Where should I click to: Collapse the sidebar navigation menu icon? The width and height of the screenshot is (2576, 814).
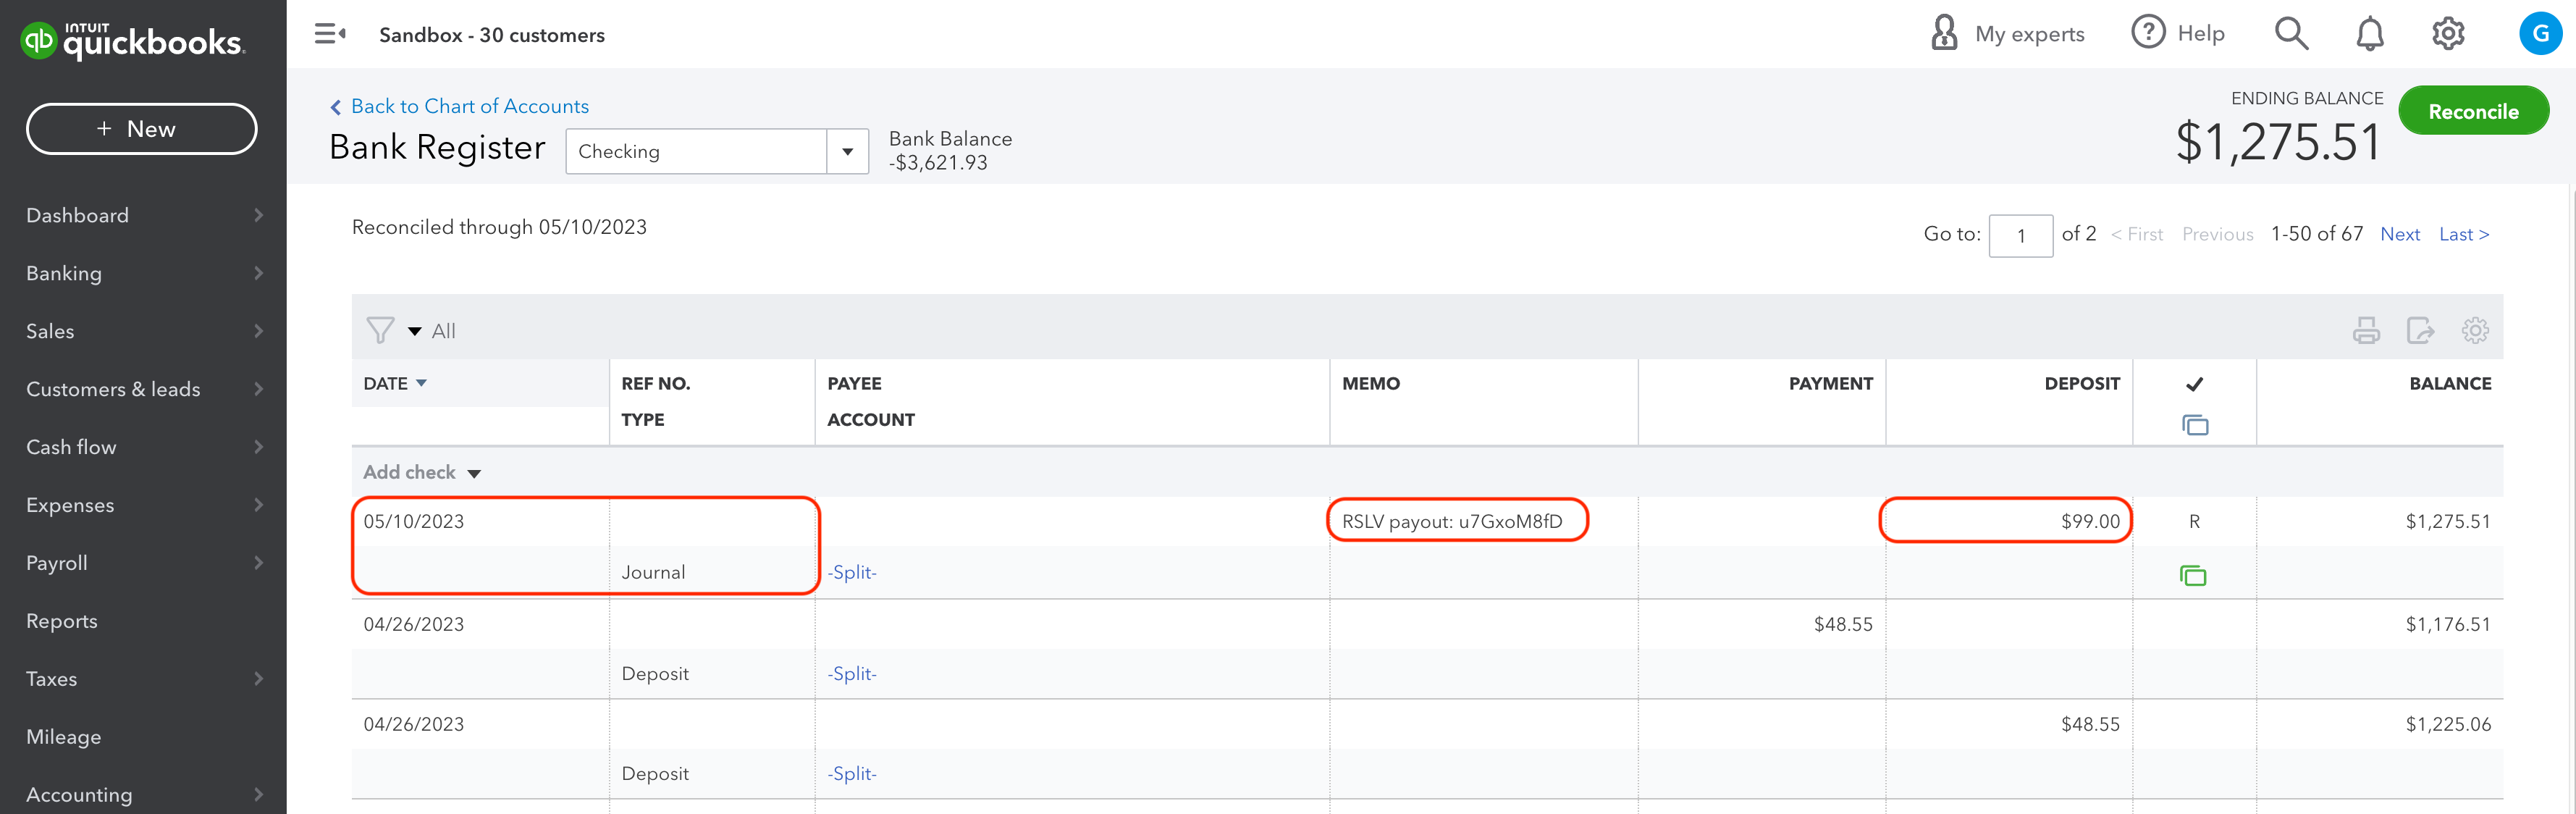pos(330,34)
